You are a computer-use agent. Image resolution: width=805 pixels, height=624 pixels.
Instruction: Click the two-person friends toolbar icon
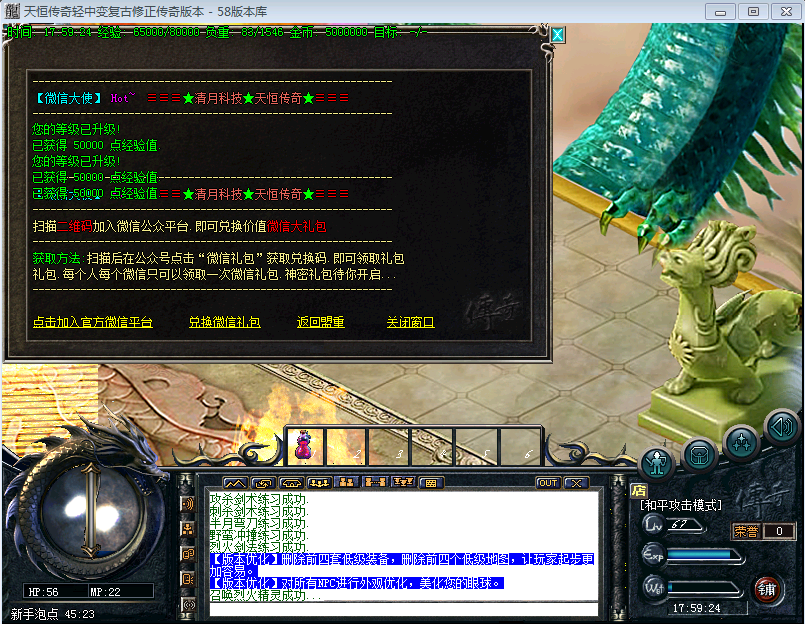point(347,483)
